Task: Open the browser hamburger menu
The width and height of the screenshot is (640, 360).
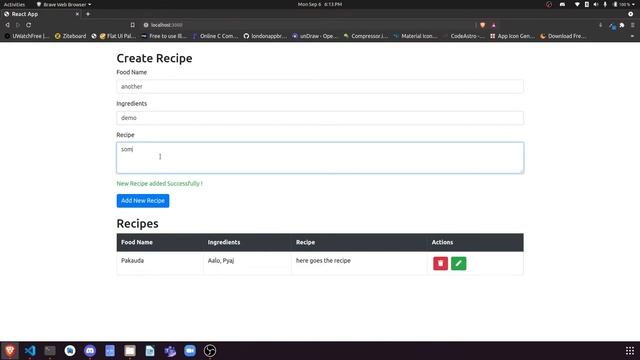Action: [x=633, y=25]
